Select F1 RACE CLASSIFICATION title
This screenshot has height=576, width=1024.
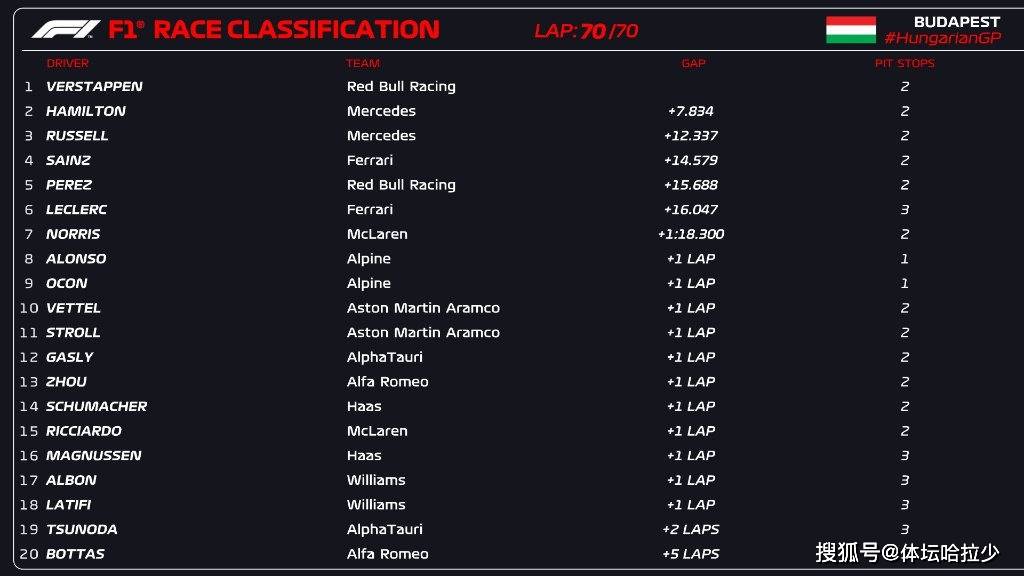[274, 29]
